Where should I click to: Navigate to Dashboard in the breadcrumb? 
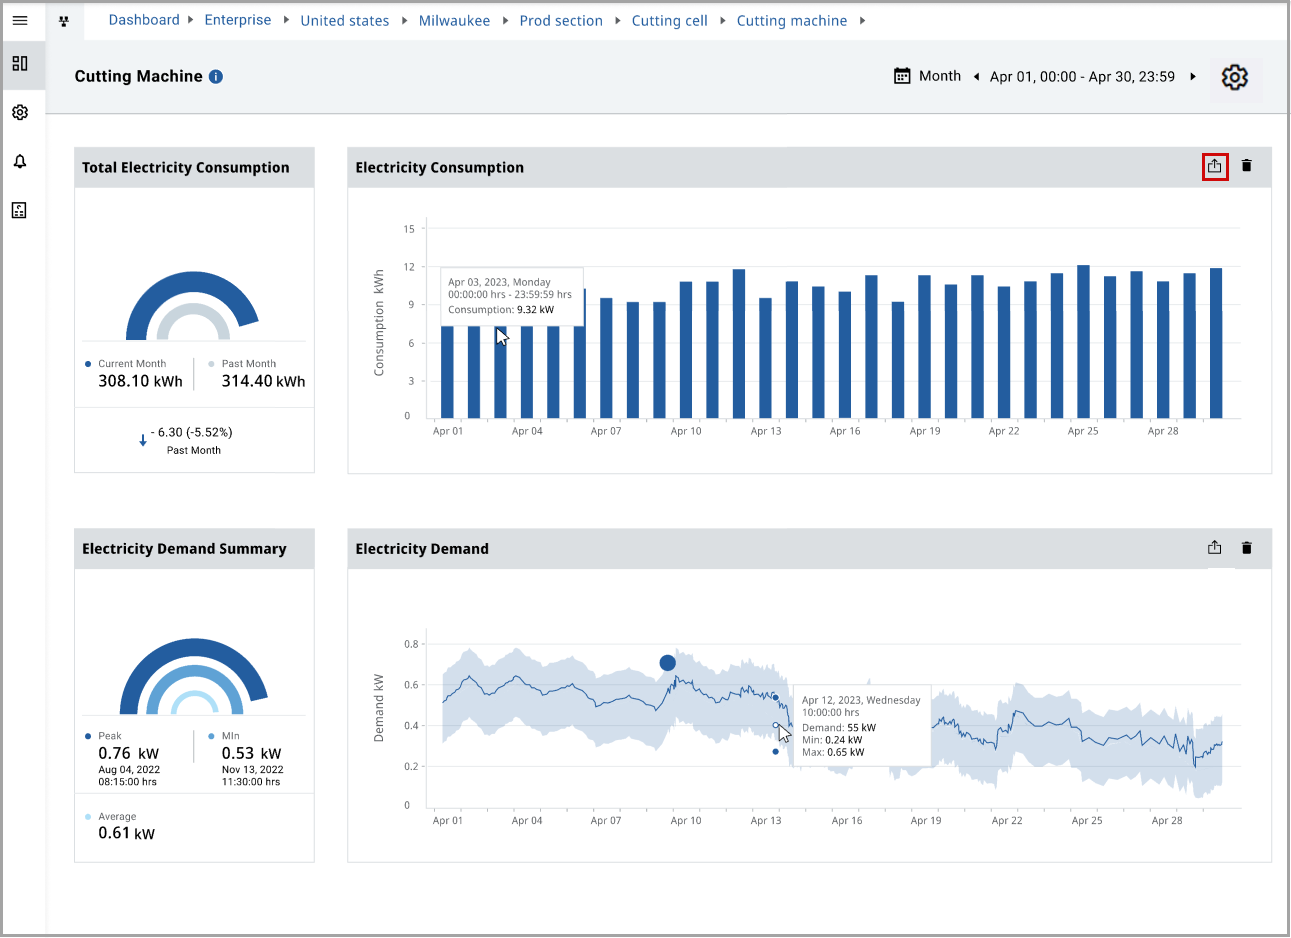tap(143, 19)
